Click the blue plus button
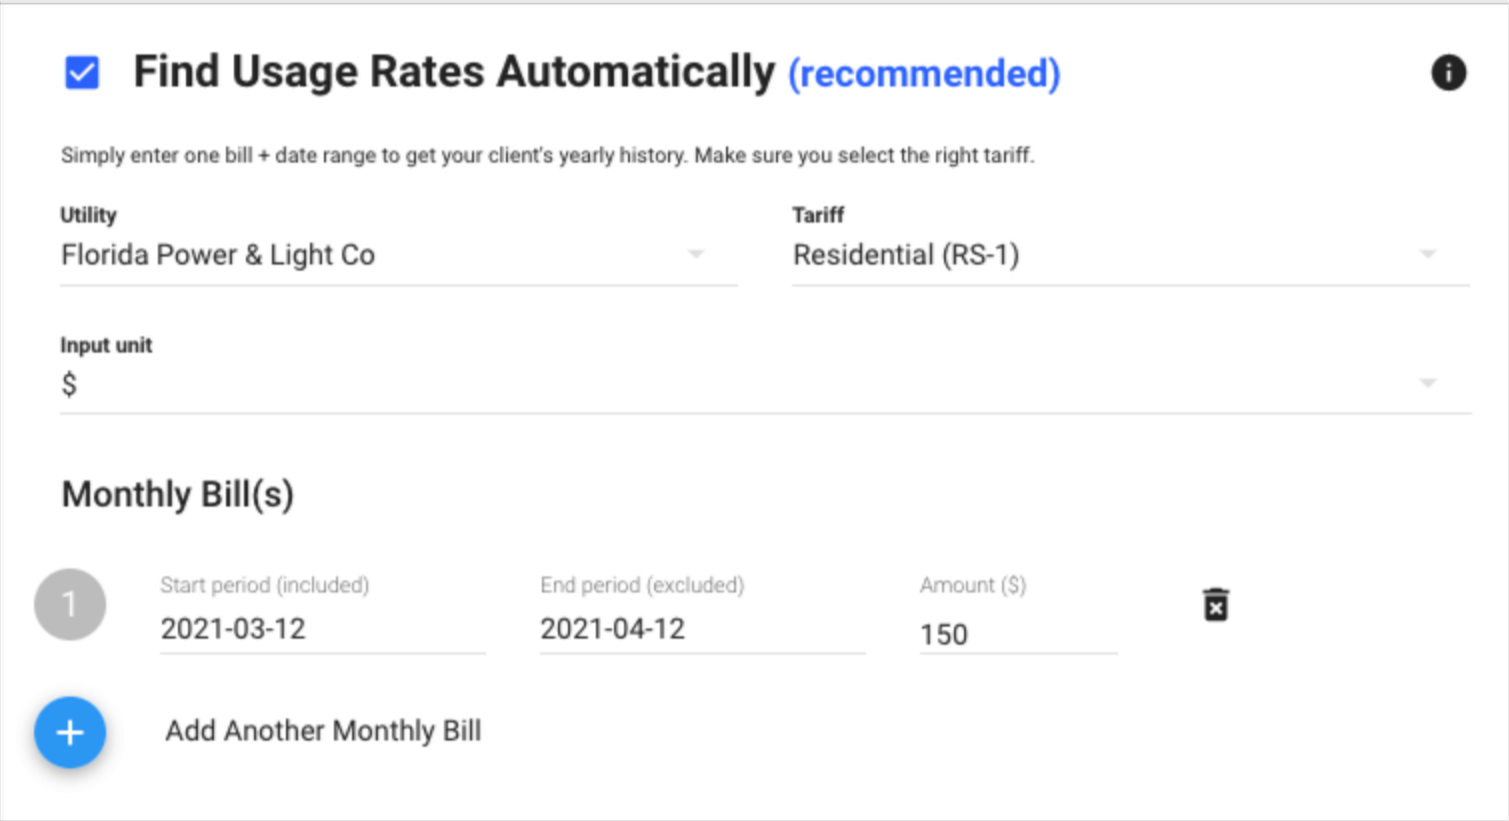1509x821 pixels. click(70, 732)
